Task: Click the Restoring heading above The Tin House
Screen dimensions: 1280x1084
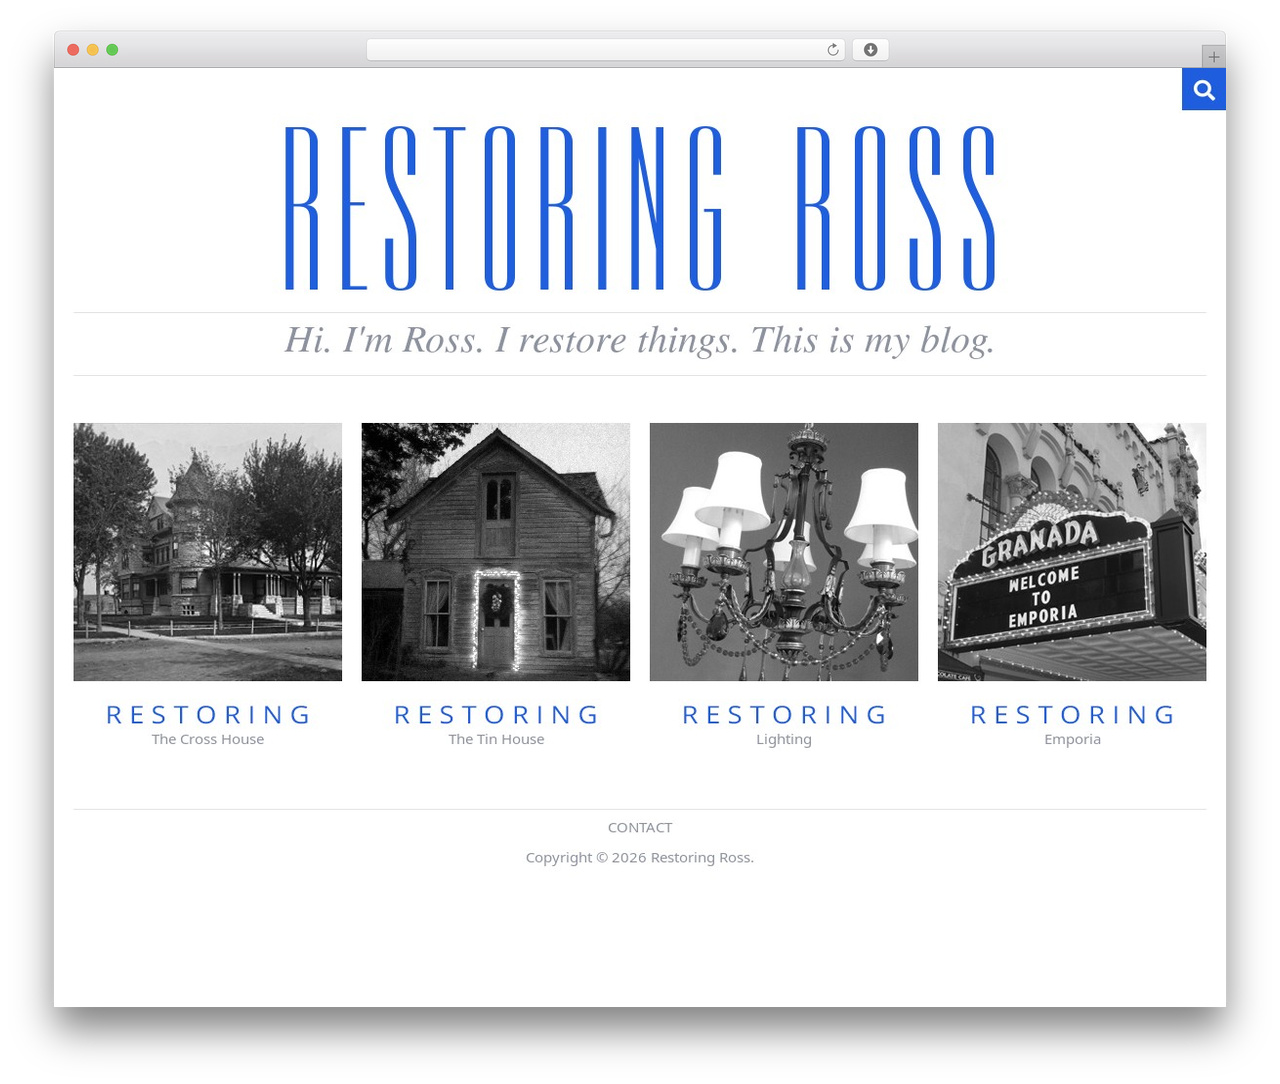Action: tap(496, 715)
